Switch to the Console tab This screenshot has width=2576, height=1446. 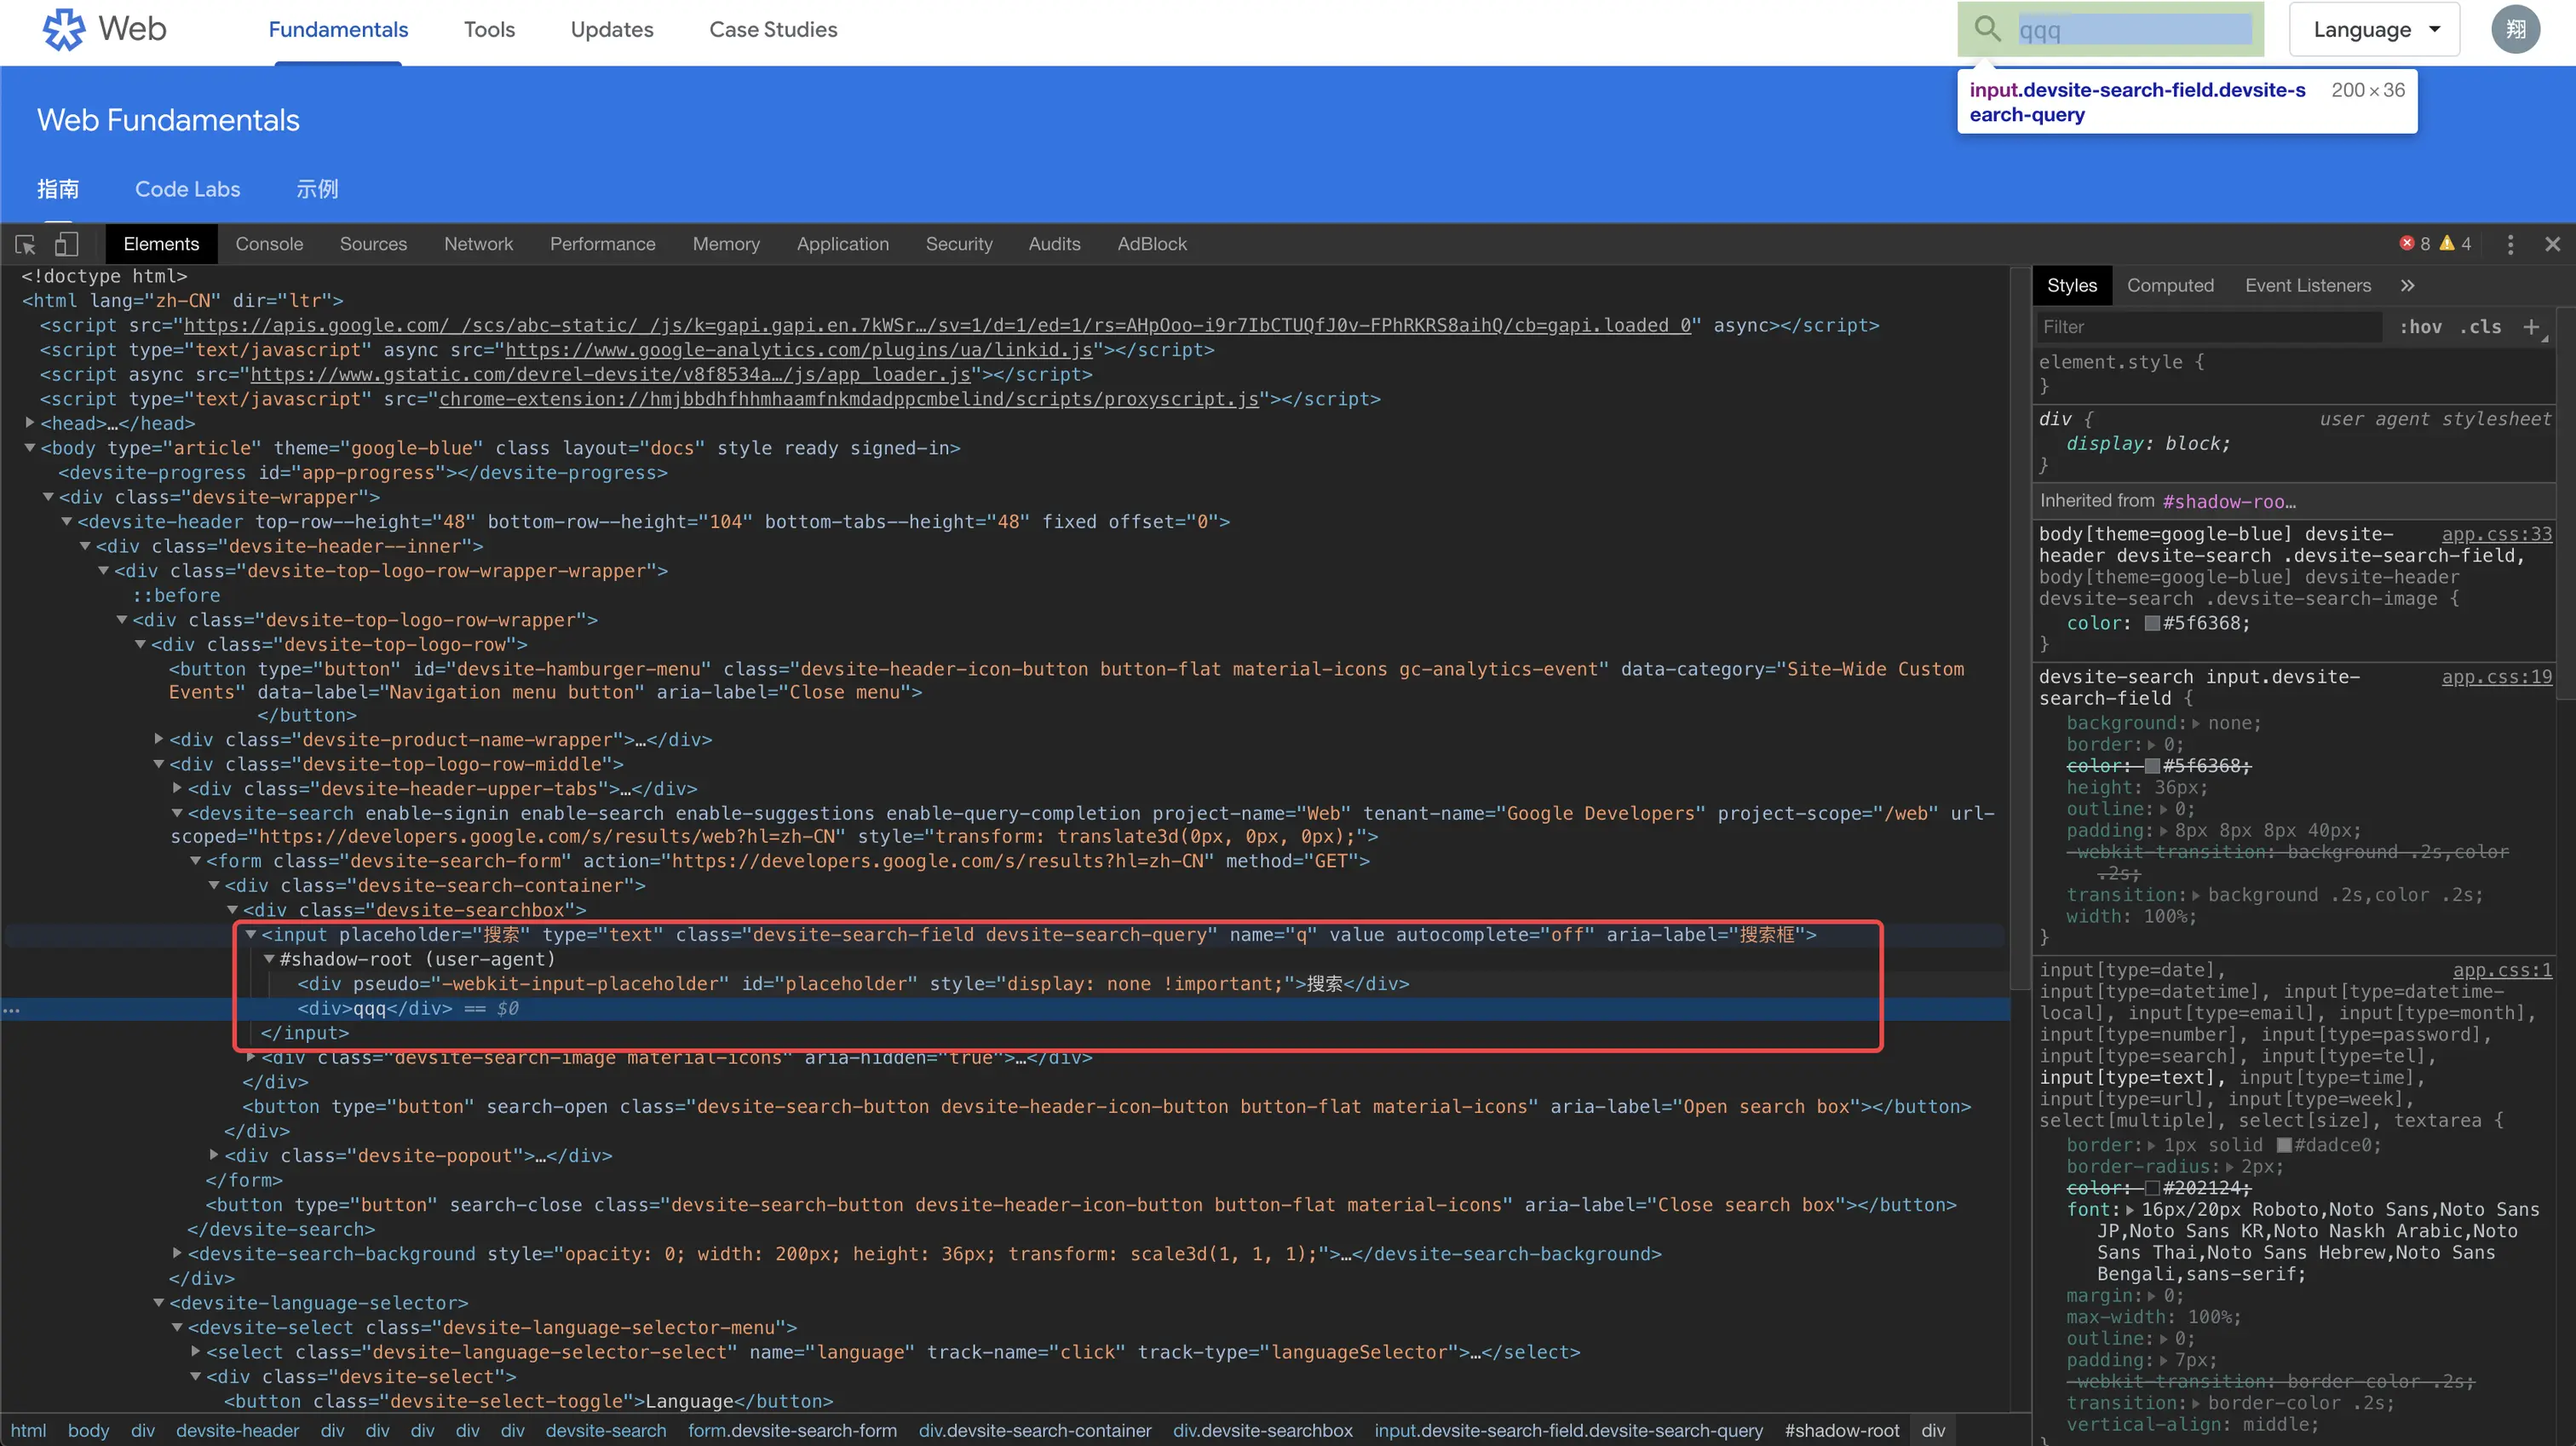tap(269, 244)
